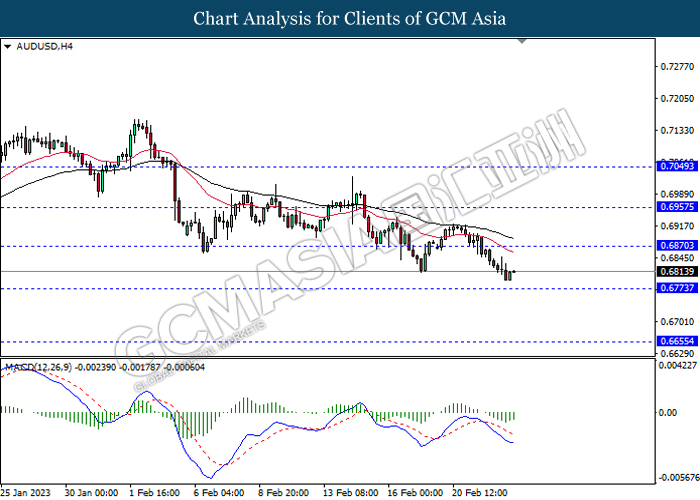The width and height of the screenshot is (700, 500).
Task: Click the MACD scale value -0.005676
Action: click(679, 478)
